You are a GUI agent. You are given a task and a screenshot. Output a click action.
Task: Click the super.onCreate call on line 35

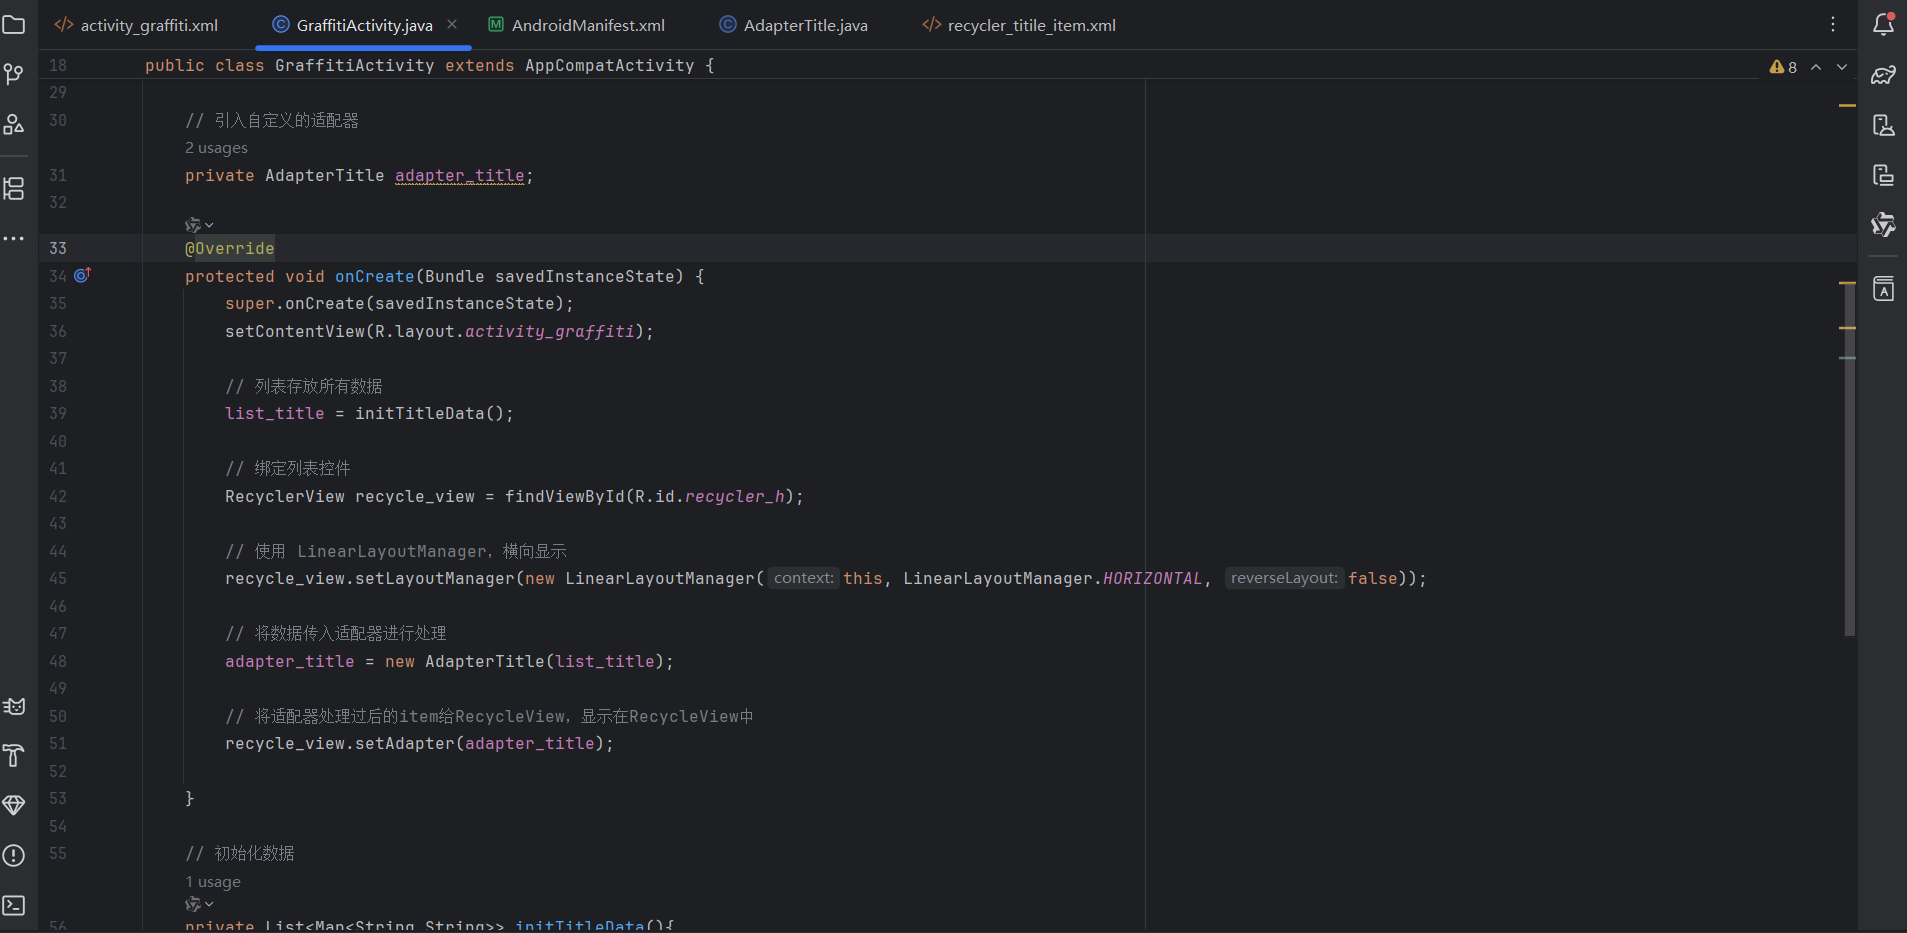(x=399, y=303)
